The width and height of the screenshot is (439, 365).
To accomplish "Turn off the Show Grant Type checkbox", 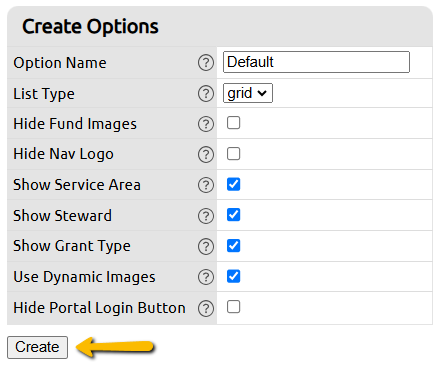I will coord(233,246).
